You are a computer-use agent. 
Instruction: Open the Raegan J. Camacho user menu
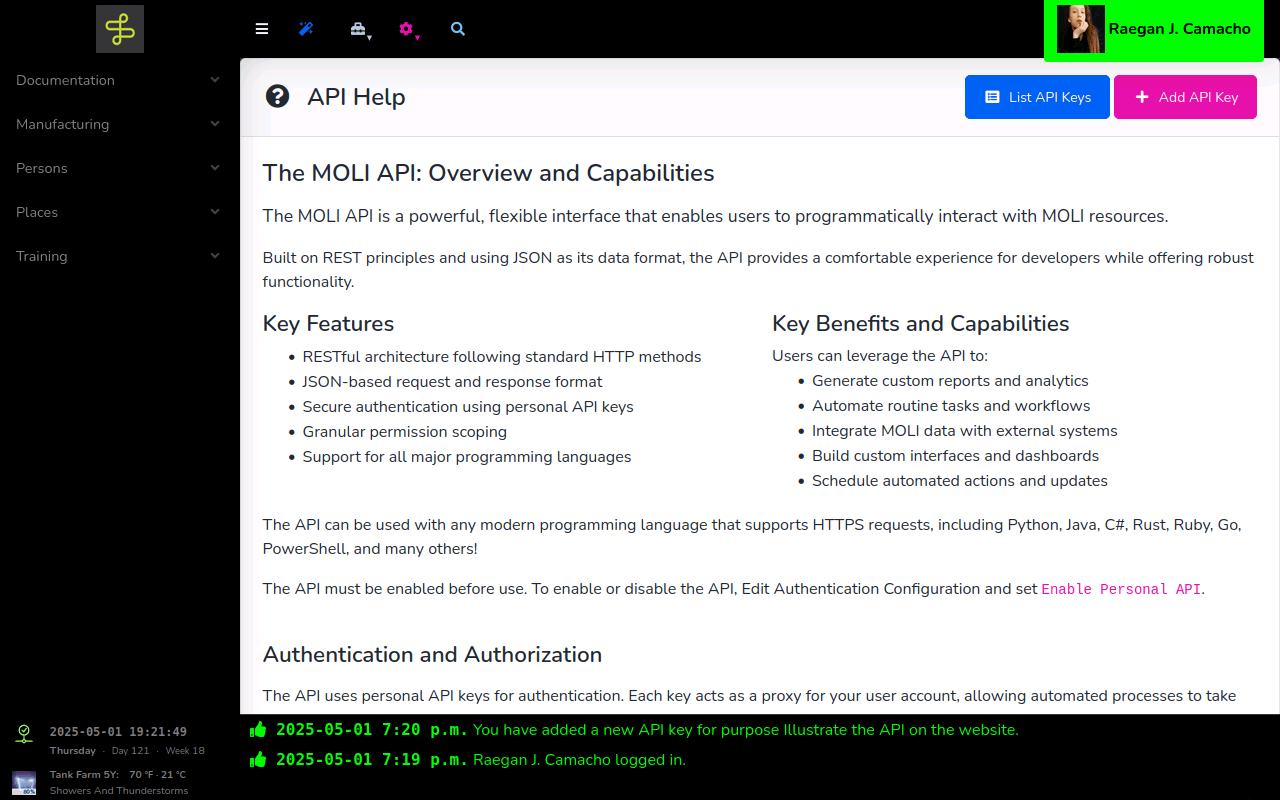[x=1179, y=29]
